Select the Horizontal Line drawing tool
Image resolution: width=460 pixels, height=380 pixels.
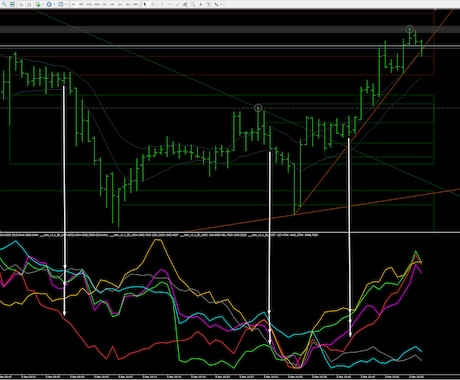click(x=170, y=4)
